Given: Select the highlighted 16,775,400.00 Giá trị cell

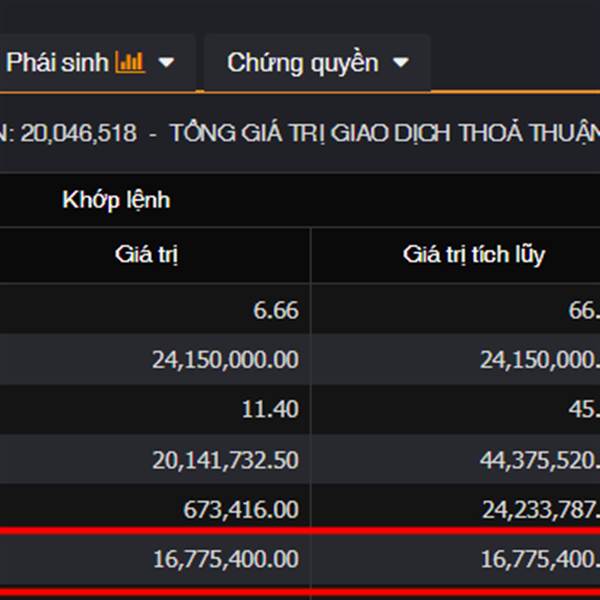Looking at the screenshot, I should [226, 560].
